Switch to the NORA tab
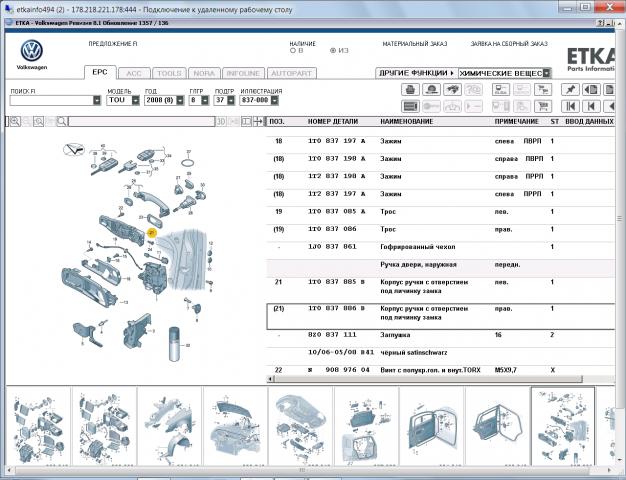 click(x=204, y=73)
